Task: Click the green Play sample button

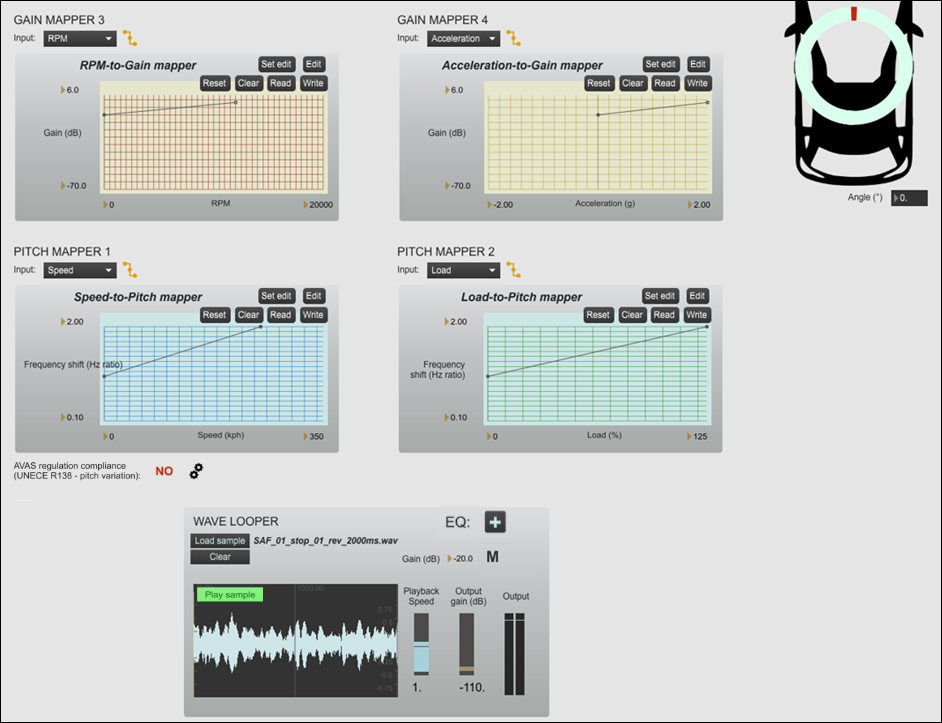Action: click(x=230, y=594)
